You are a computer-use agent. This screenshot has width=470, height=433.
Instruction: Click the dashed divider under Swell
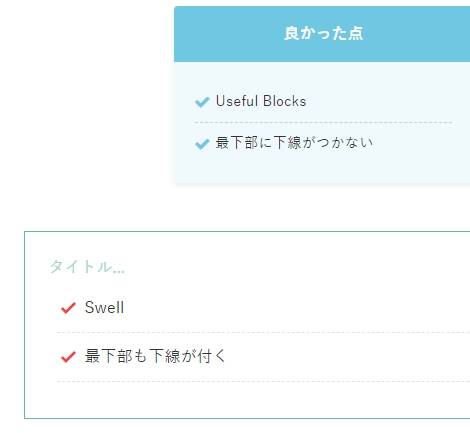[263, 333]
